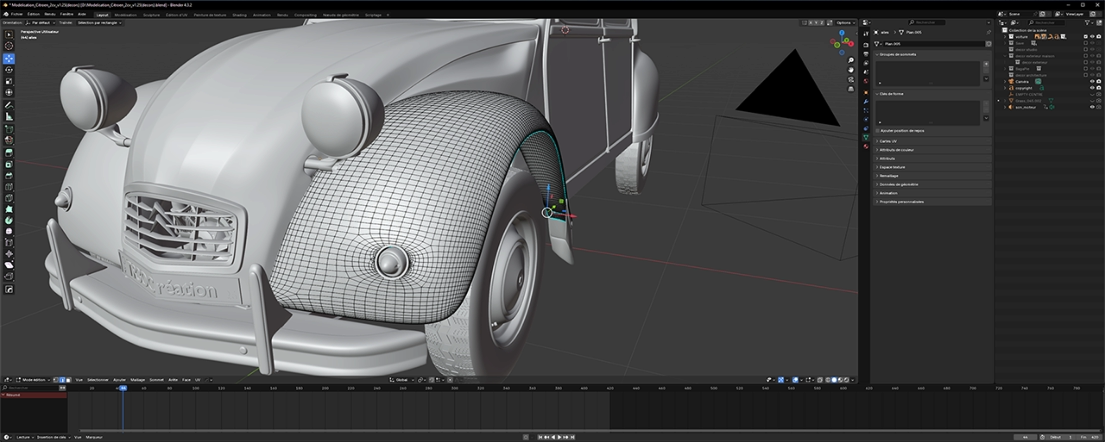Open the Object Data mesh properties tab
The height and width of the screenshot is (442, 1105).
tap(866, 137)
